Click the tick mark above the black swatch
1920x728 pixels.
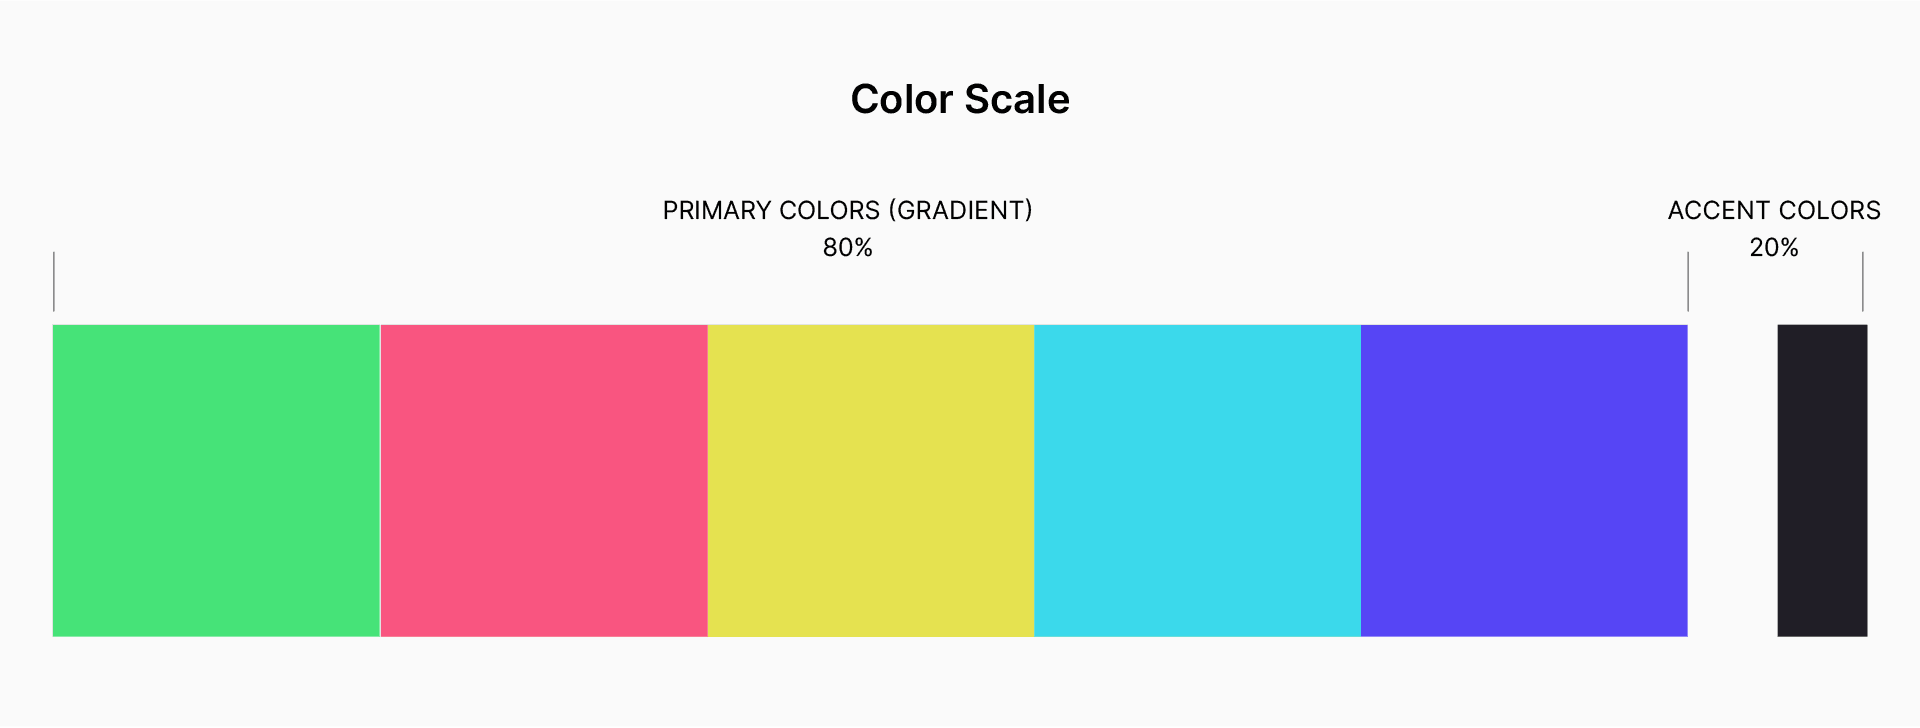[x=1863, y=282]
